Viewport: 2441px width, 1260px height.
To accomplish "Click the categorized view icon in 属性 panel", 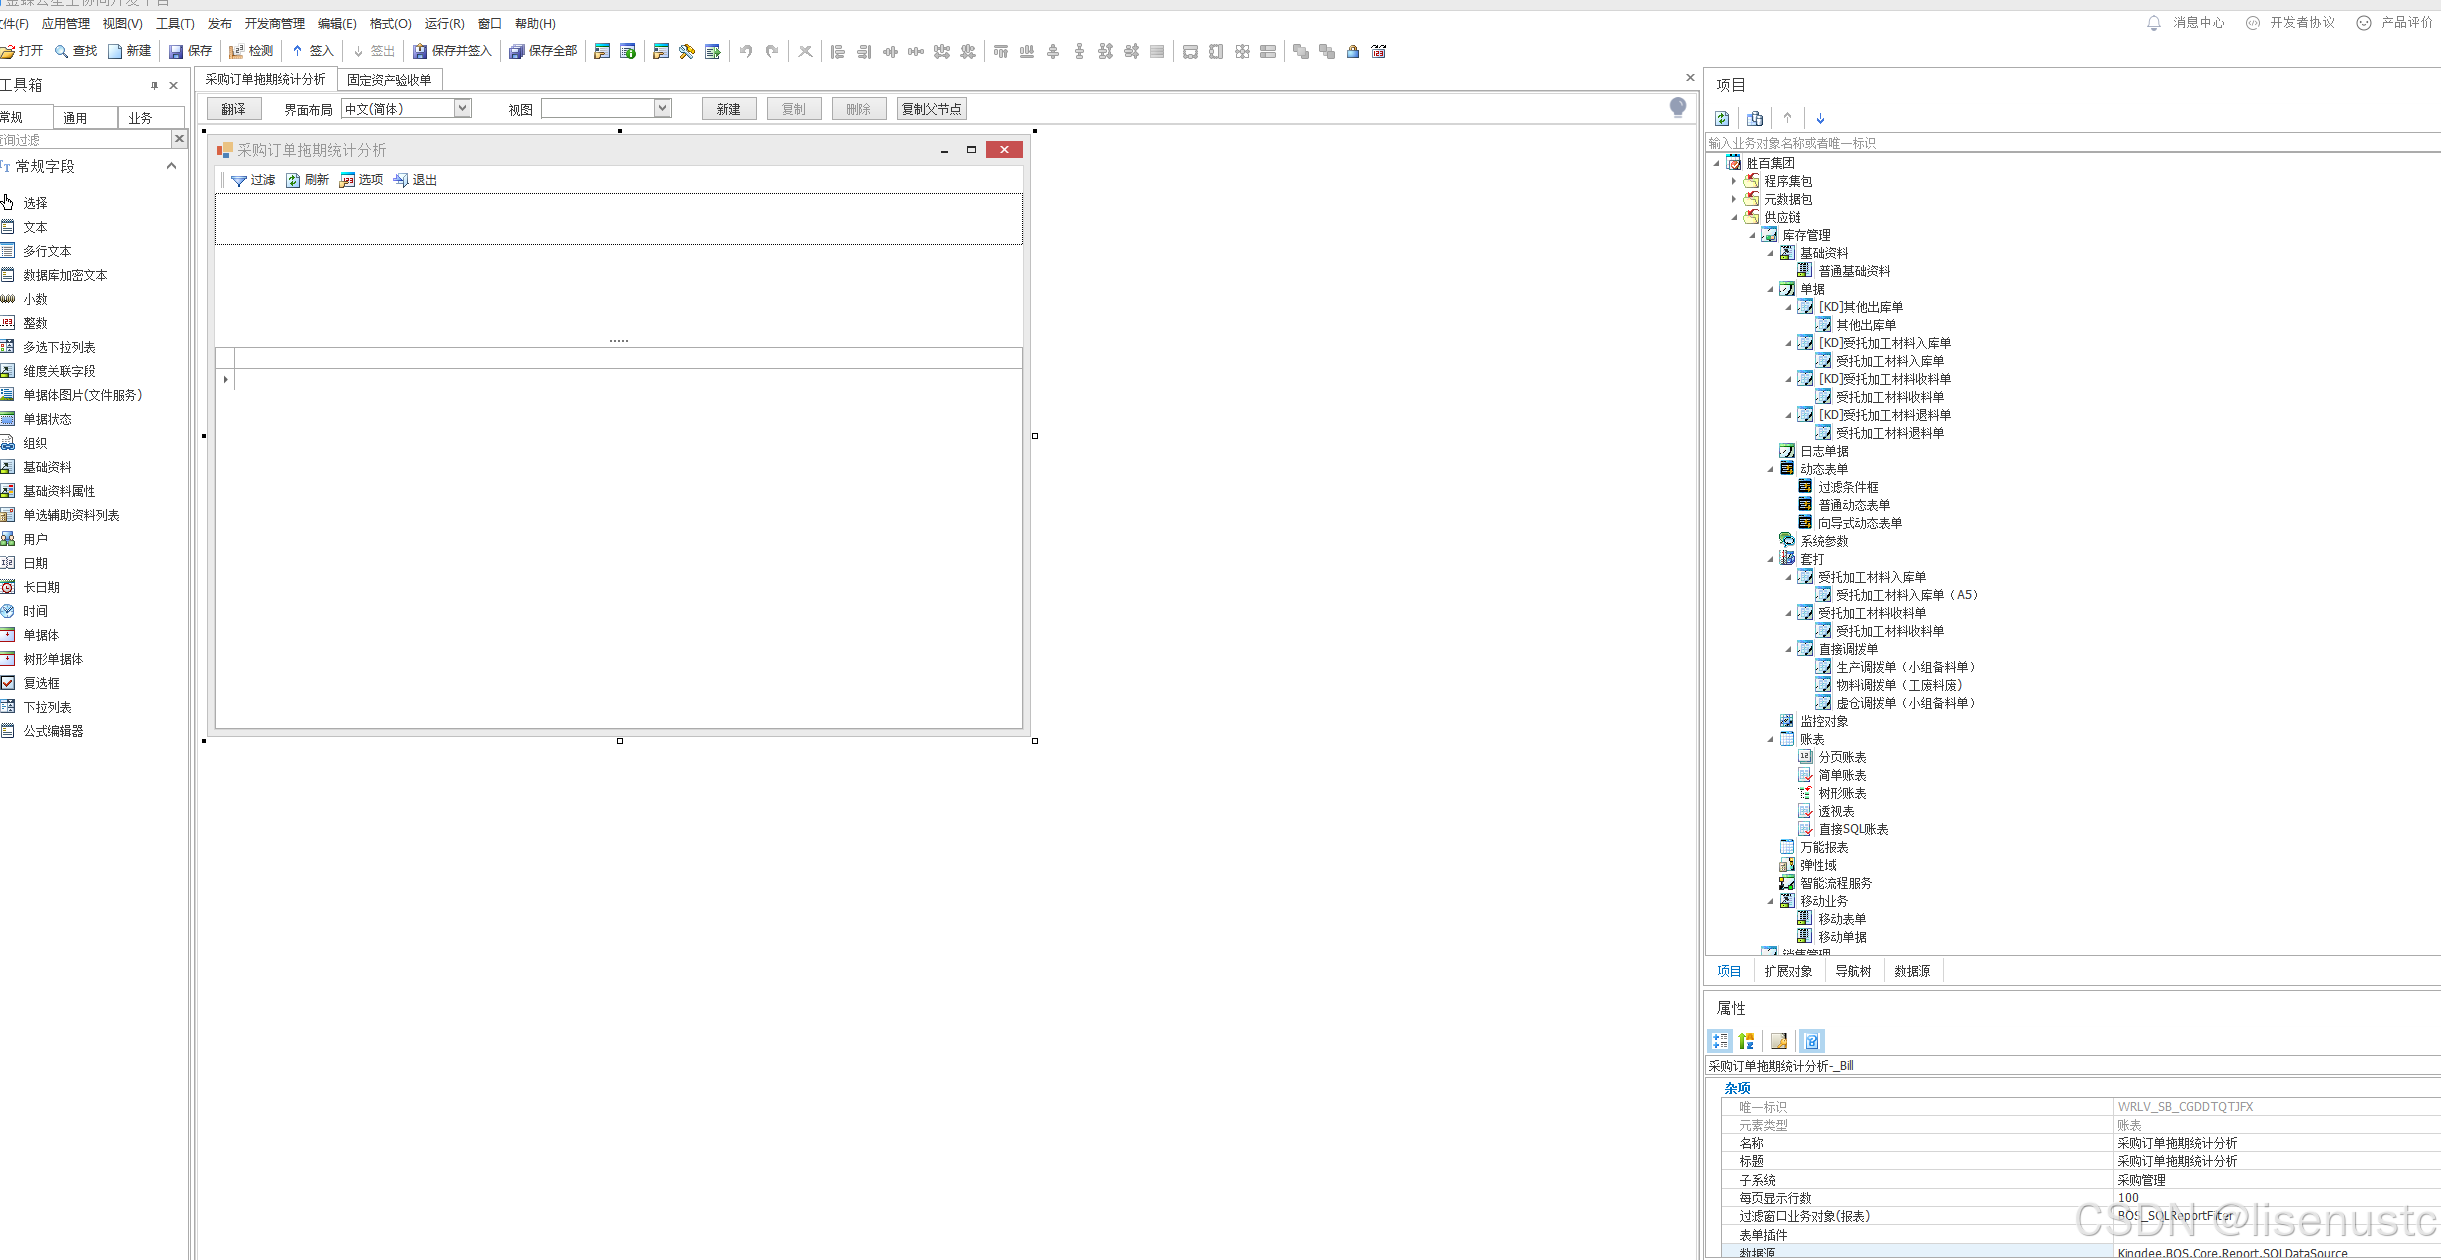I will click(1720, 1041).
